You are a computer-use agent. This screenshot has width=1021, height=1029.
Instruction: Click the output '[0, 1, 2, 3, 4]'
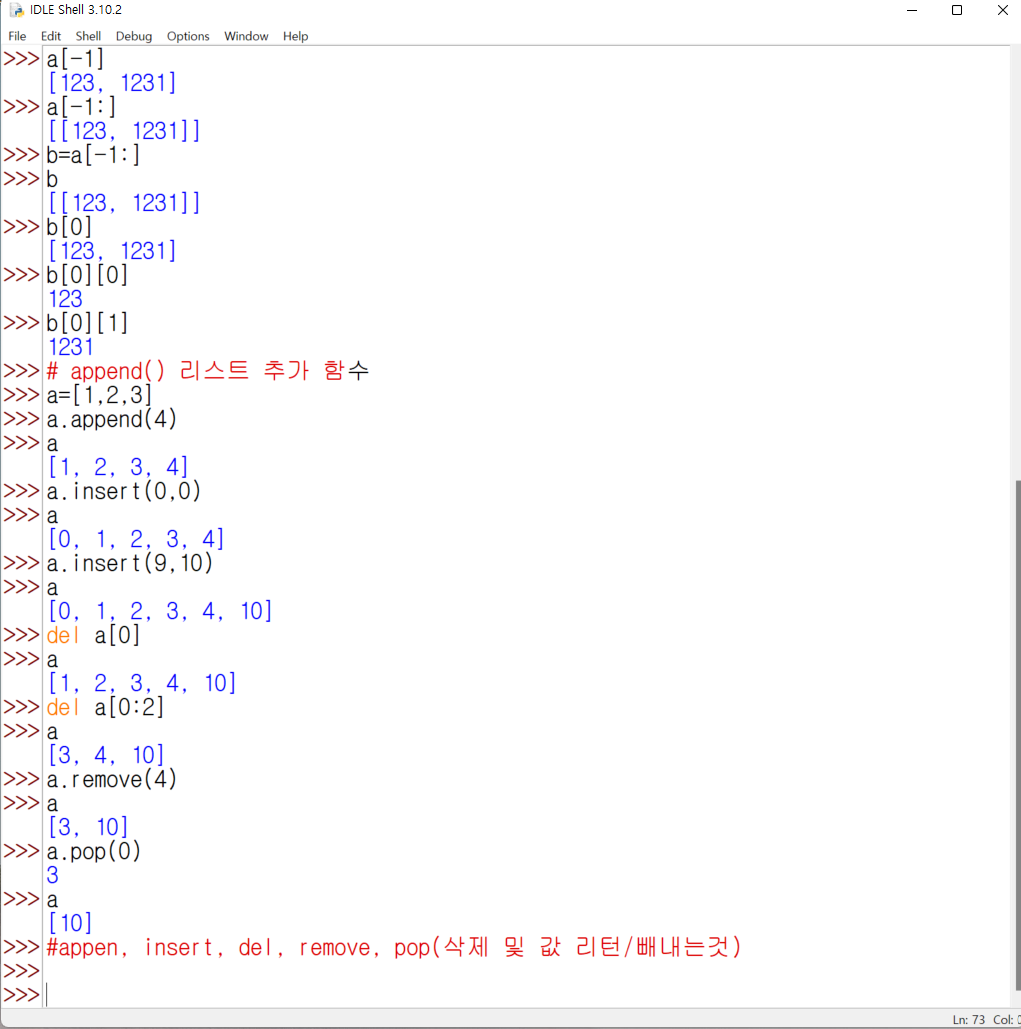pyautogui.click(x=136, y=539)
